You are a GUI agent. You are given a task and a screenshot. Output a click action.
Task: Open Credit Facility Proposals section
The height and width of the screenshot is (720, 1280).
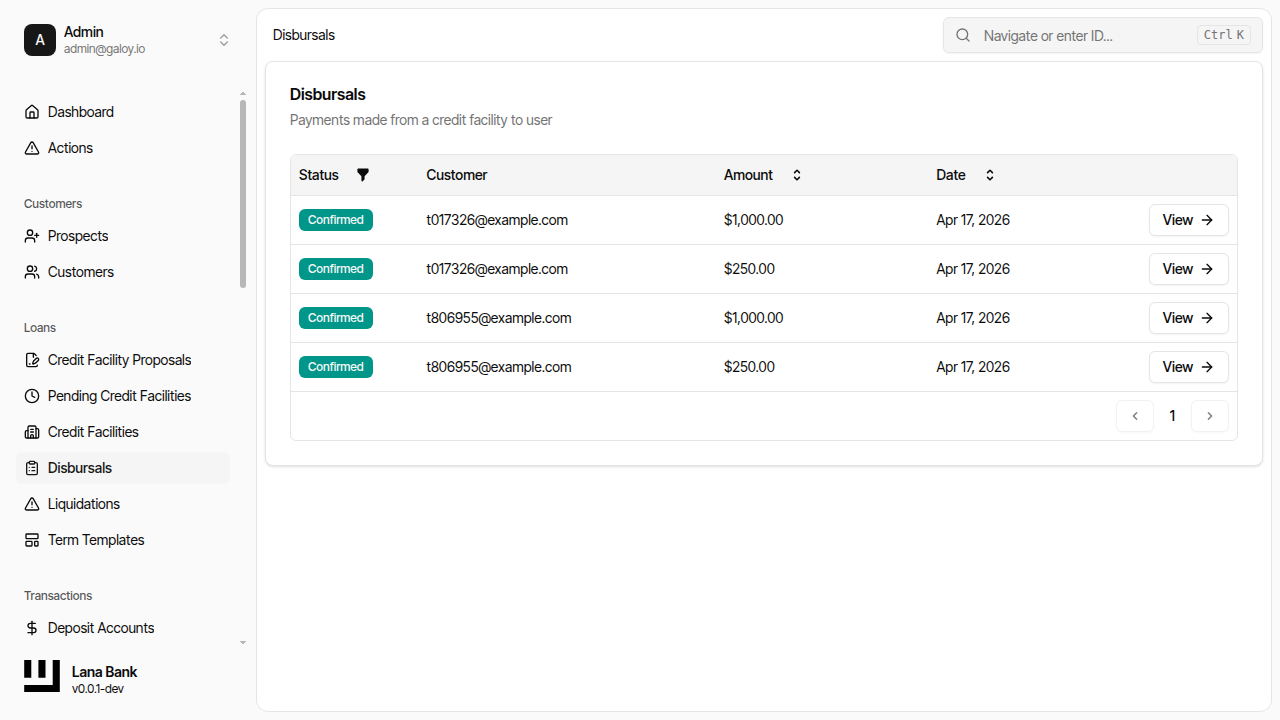pyautogui.click(x=119, y=360)
